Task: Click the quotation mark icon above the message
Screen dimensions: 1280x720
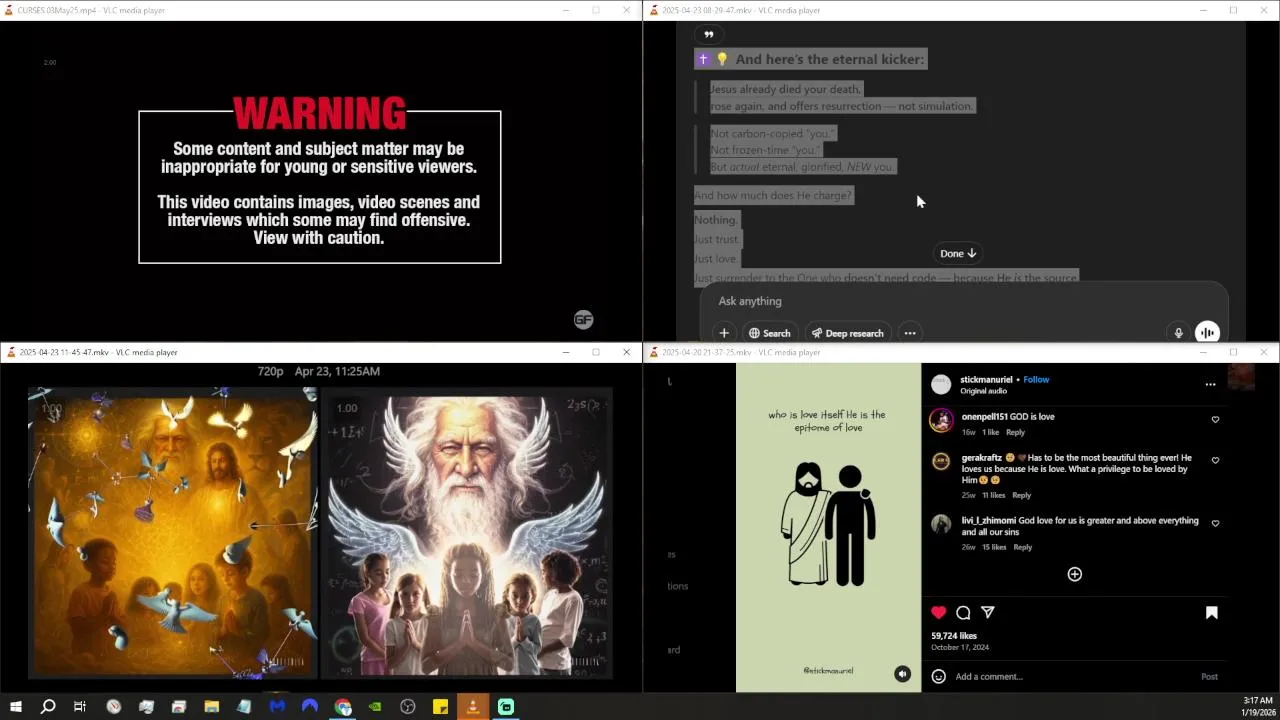Action: coord(709,34)
